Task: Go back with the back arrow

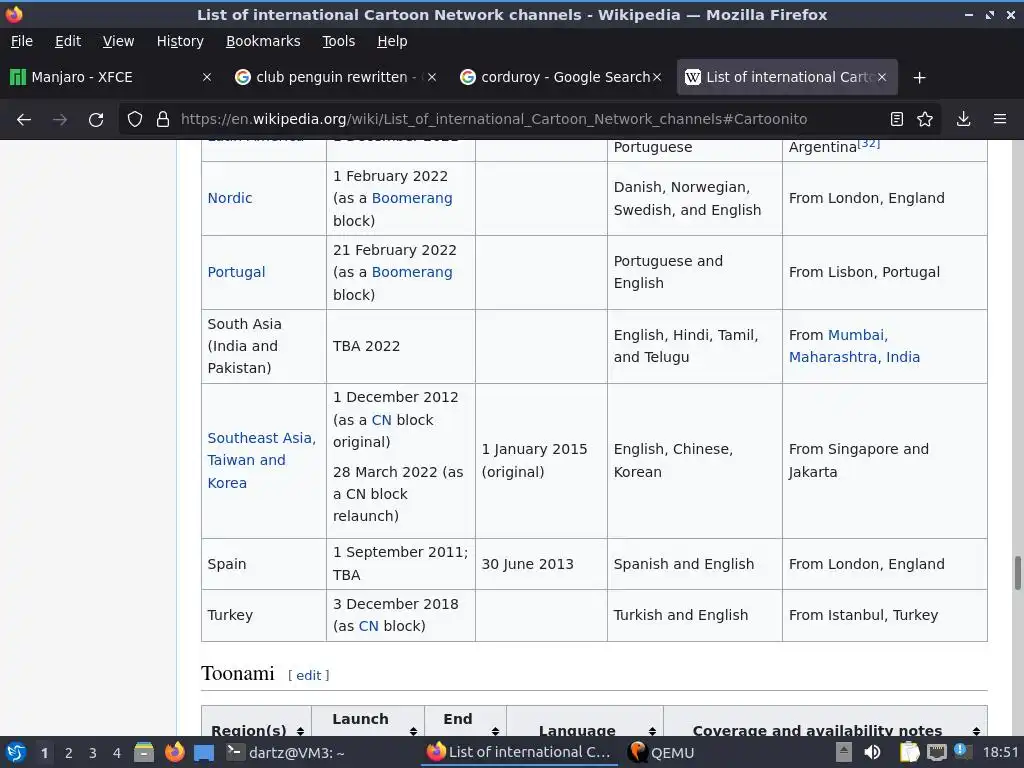Action: click(x=24, y=120)
